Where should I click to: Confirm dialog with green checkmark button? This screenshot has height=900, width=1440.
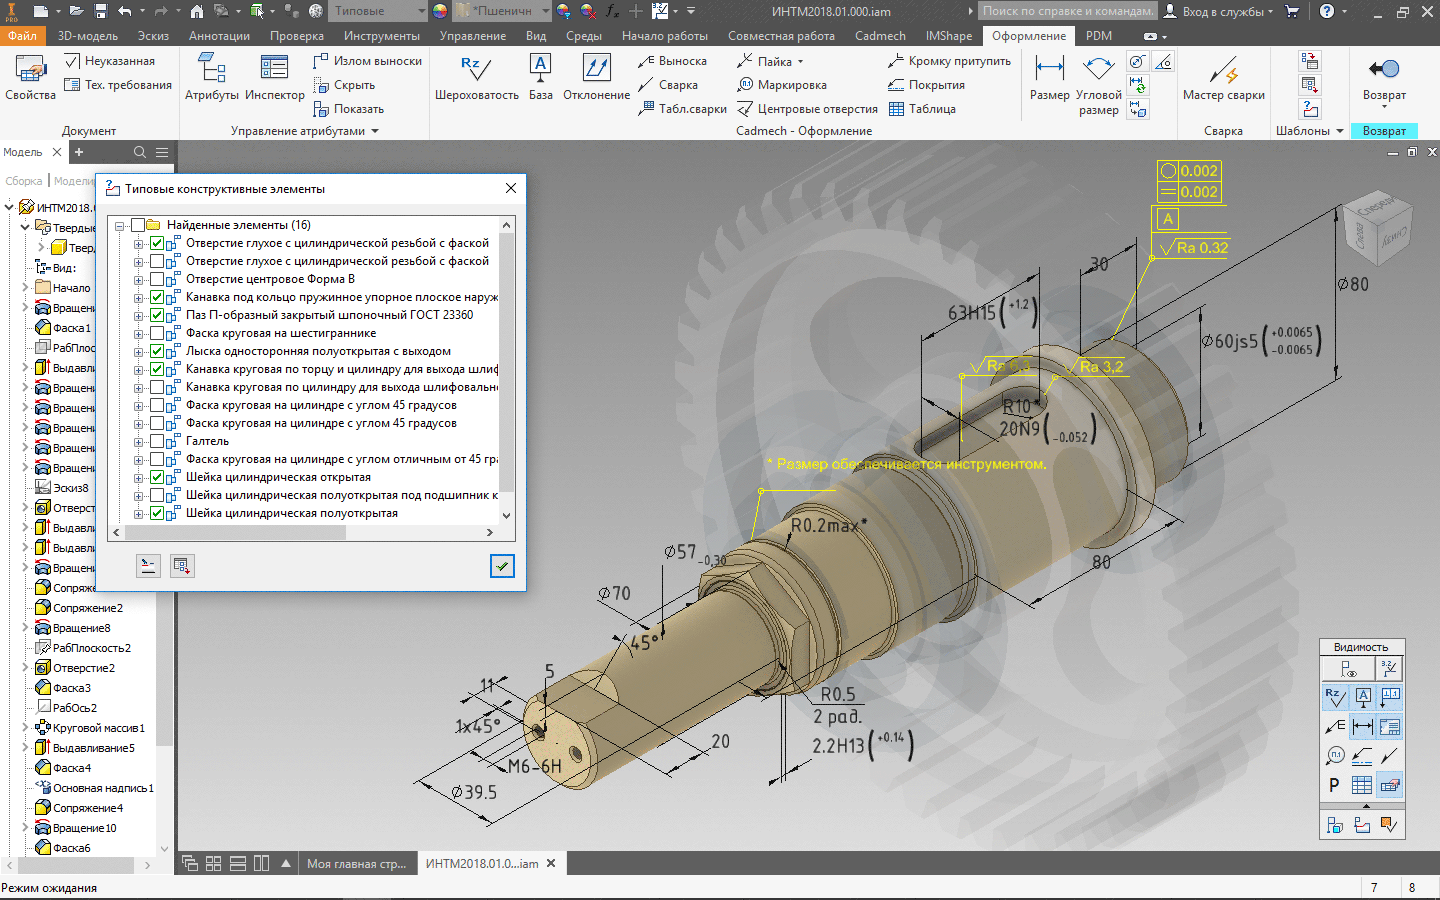click(x=502, y=566)
